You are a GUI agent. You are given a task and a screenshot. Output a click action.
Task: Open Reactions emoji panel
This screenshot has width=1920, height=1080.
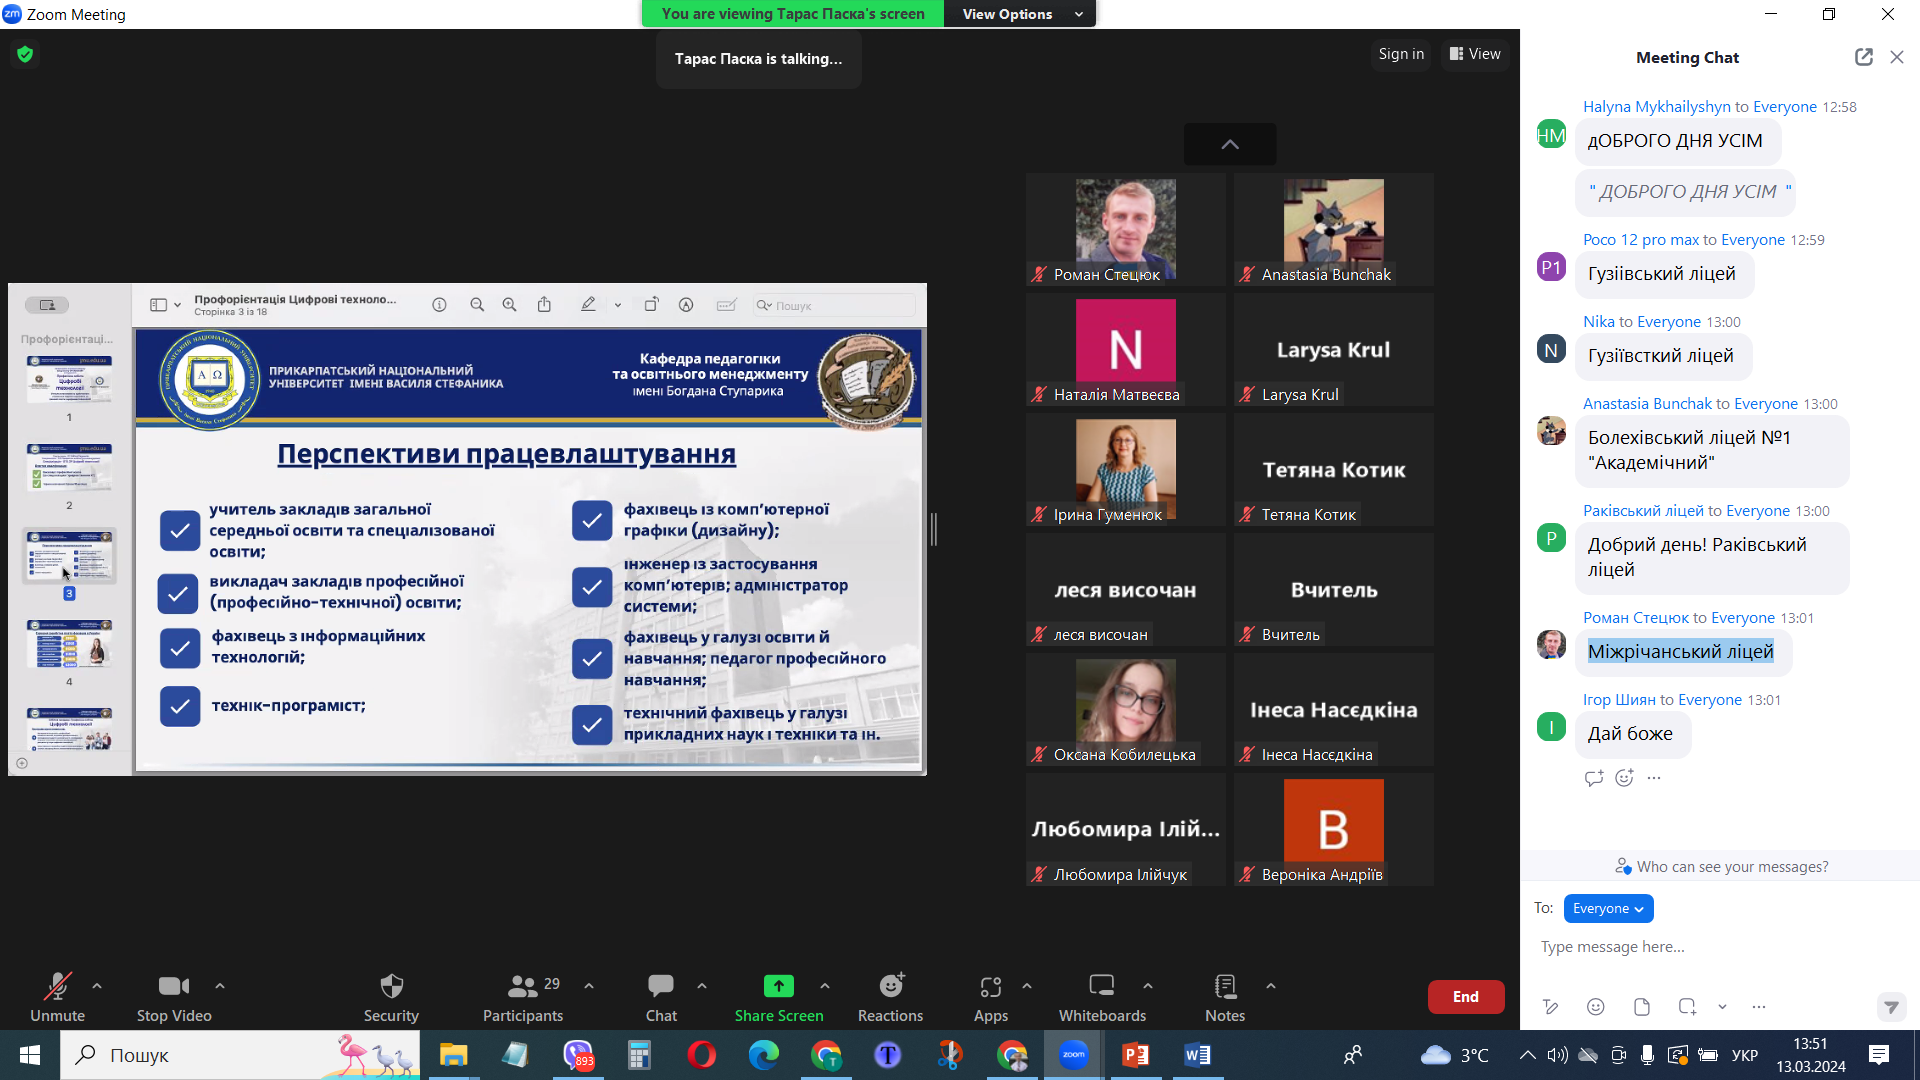point(890,997)
